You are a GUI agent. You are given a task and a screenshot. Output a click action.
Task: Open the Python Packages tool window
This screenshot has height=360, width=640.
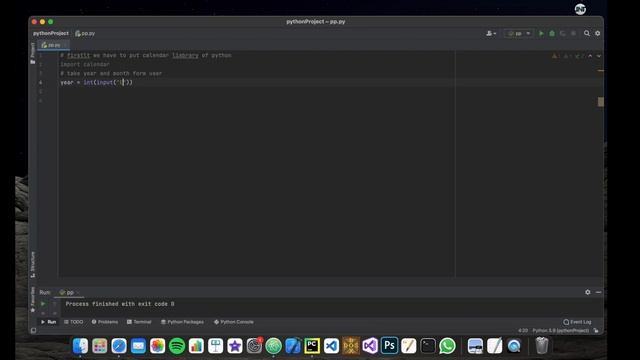click(182, 322)
